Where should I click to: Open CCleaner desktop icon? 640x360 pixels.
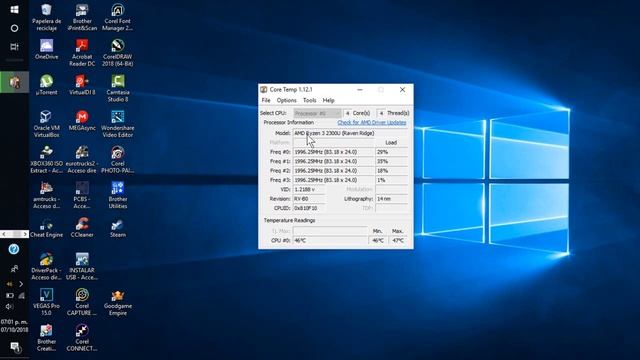click(82, 227)
